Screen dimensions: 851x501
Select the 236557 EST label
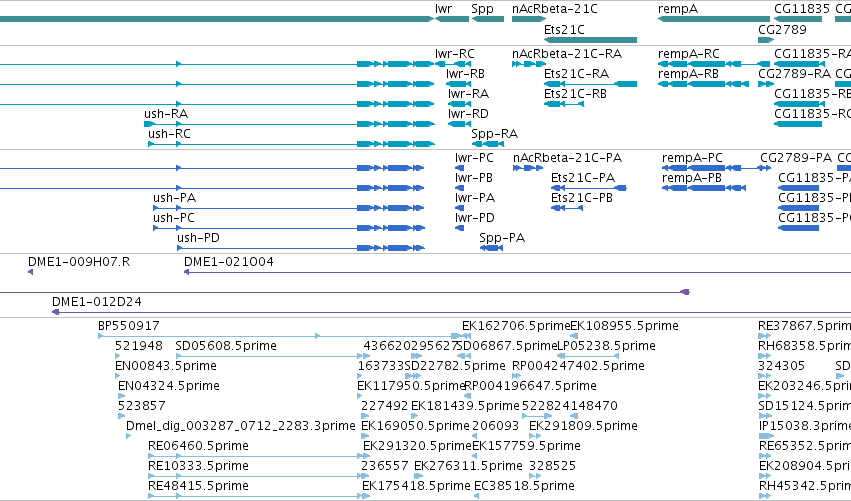pyautogui.click(x=385, y=467)
